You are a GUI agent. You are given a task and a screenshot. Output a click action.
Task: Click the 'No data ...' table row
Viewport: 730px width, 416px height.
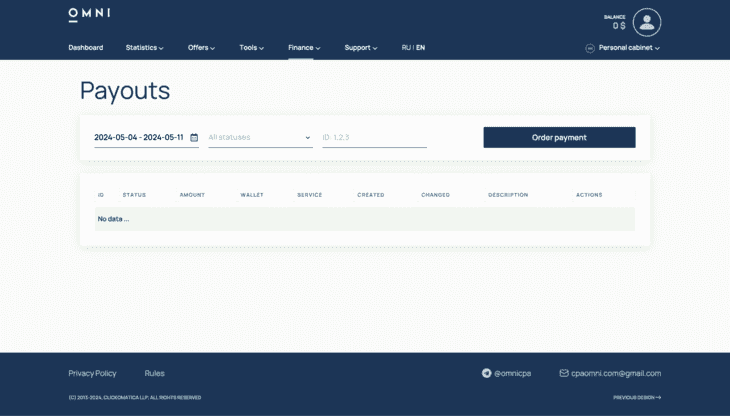pyautogui.click(x=365, y=219)
